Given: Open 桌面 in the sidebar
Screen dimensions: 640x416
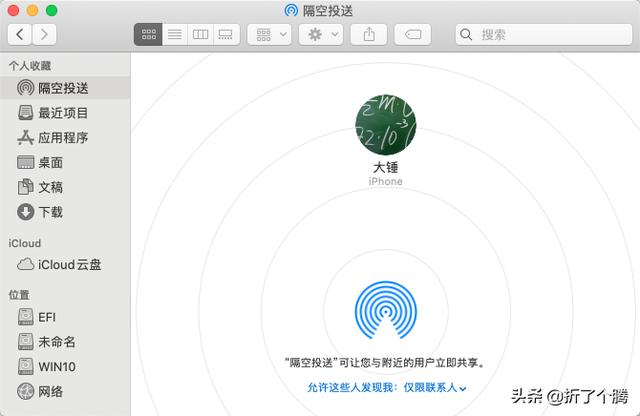Looking at the screenshot, I should tap(65, 162).
